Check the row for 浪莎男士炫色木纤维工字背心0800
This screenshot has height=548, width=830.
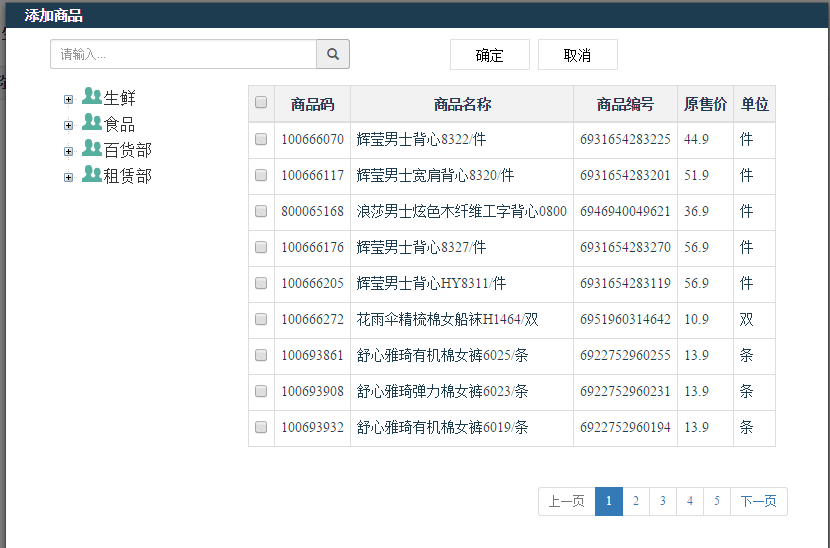(x=261, y=211)
